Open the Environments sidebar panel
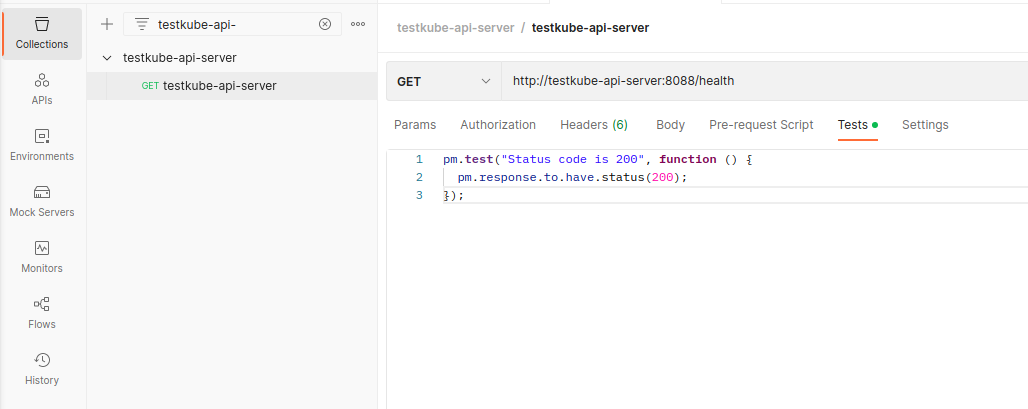 click(x=42, y=145)
